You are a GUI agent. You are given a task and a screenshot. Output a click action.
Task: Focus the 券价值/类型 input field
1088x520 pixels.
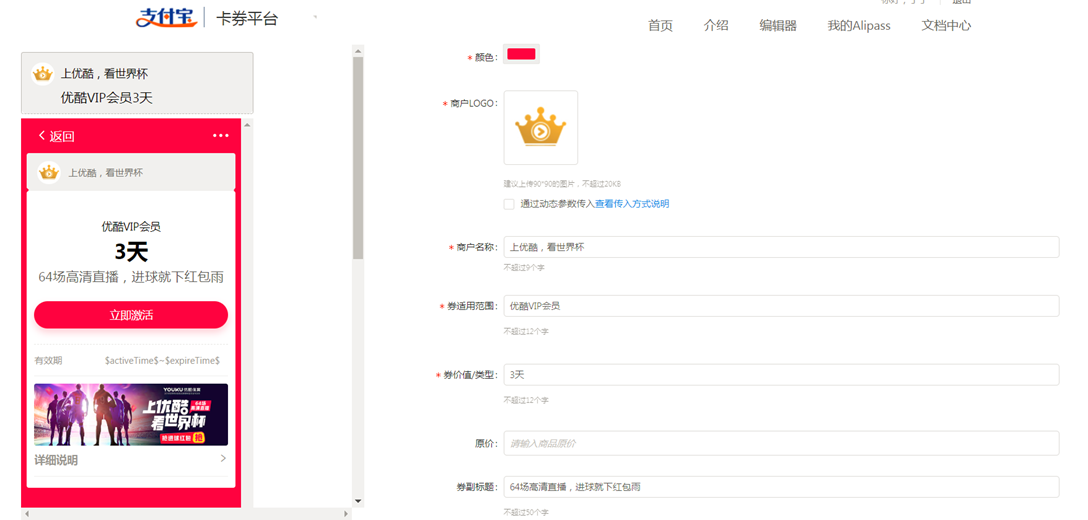pyautogui.click(x=781, y=375)
